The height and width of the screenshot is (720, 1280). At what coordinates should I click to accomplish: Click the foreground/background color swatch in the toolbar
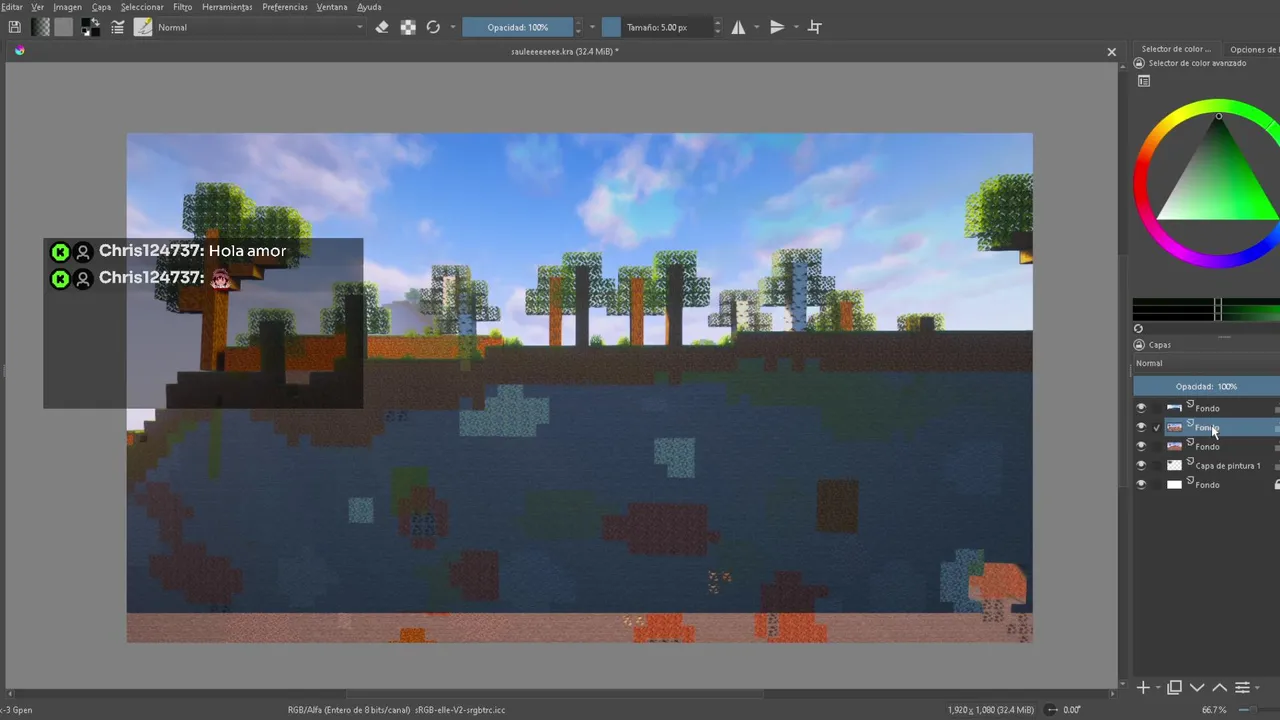[90, 27]
